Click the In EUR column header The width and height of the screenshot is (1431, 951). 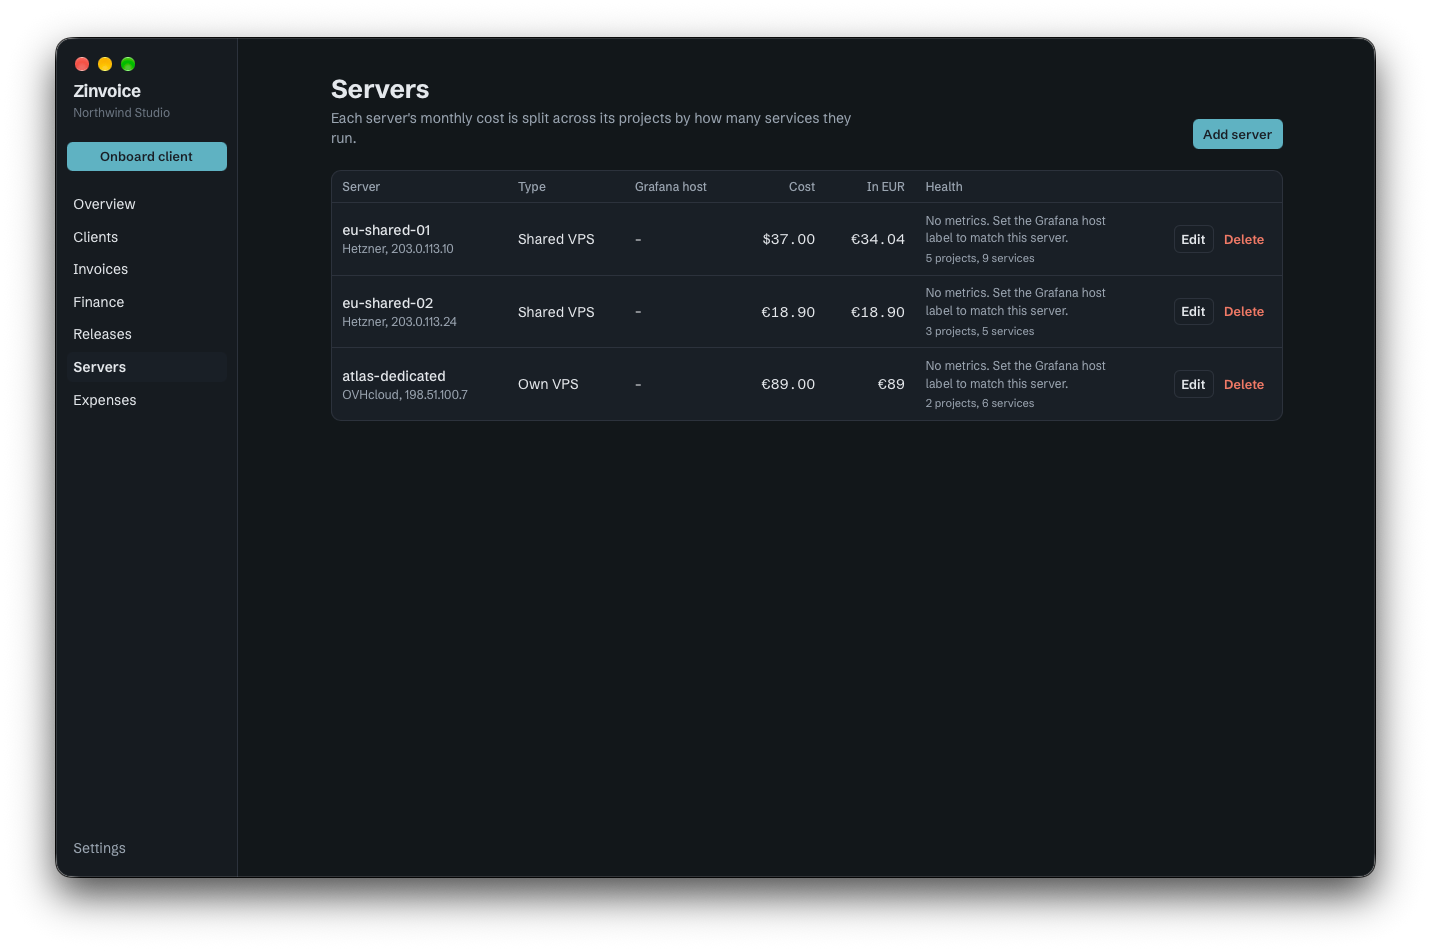886,187
